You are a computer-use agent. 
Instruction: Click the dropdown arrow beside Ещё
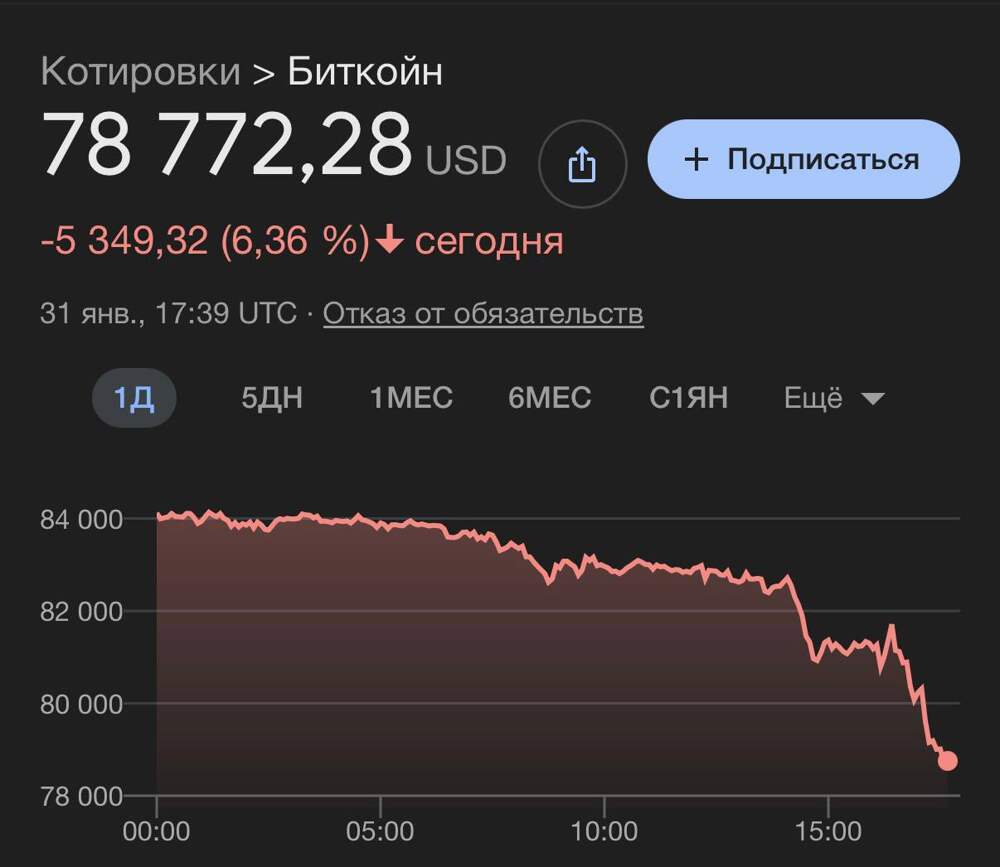(872, 399)
